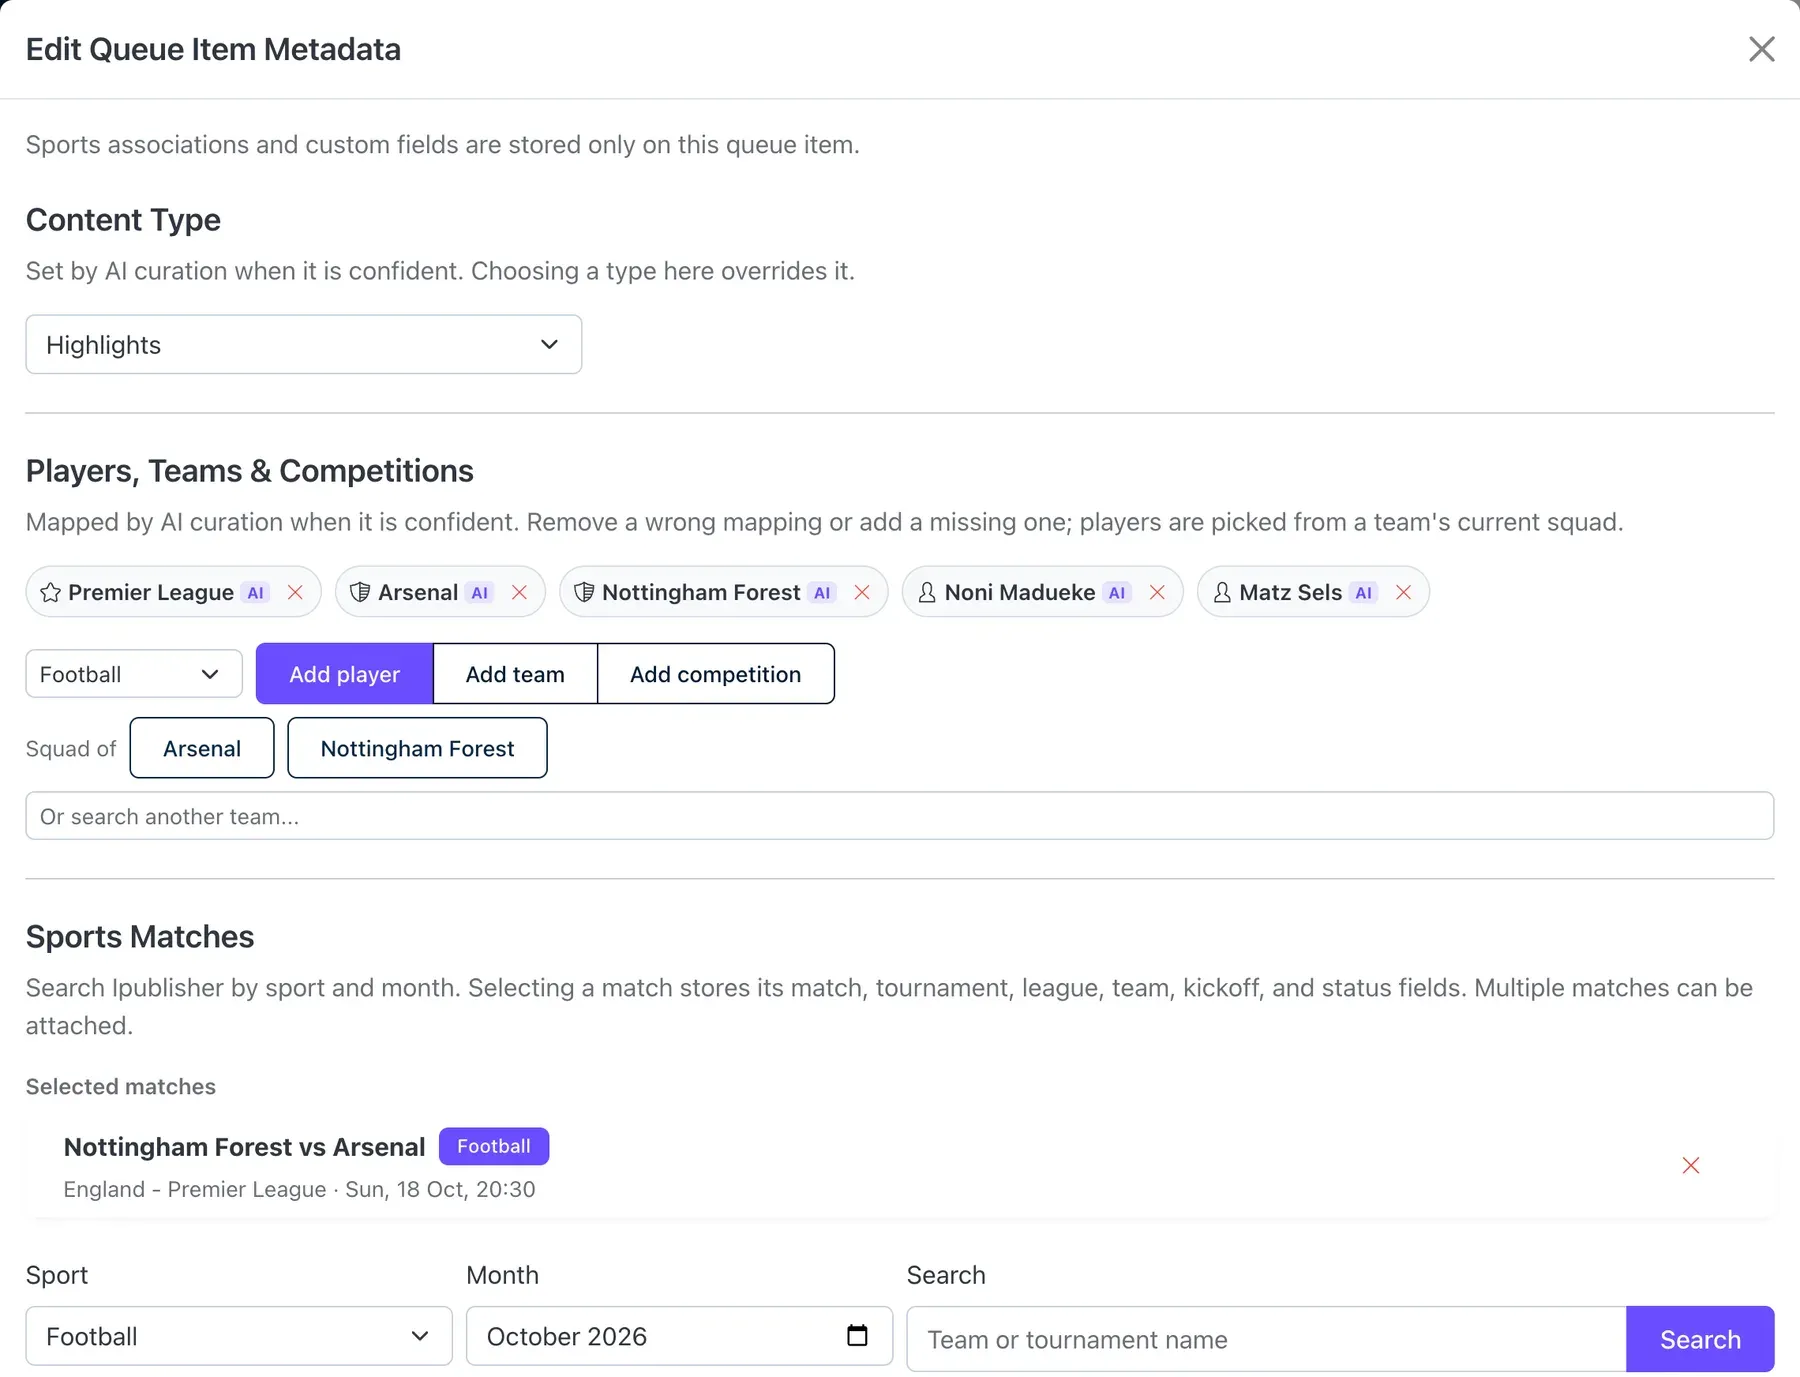This screenshot has width=1800, height=1377.
Task: Choose the Nottingham Forest squad option
Action: point(417,748)
